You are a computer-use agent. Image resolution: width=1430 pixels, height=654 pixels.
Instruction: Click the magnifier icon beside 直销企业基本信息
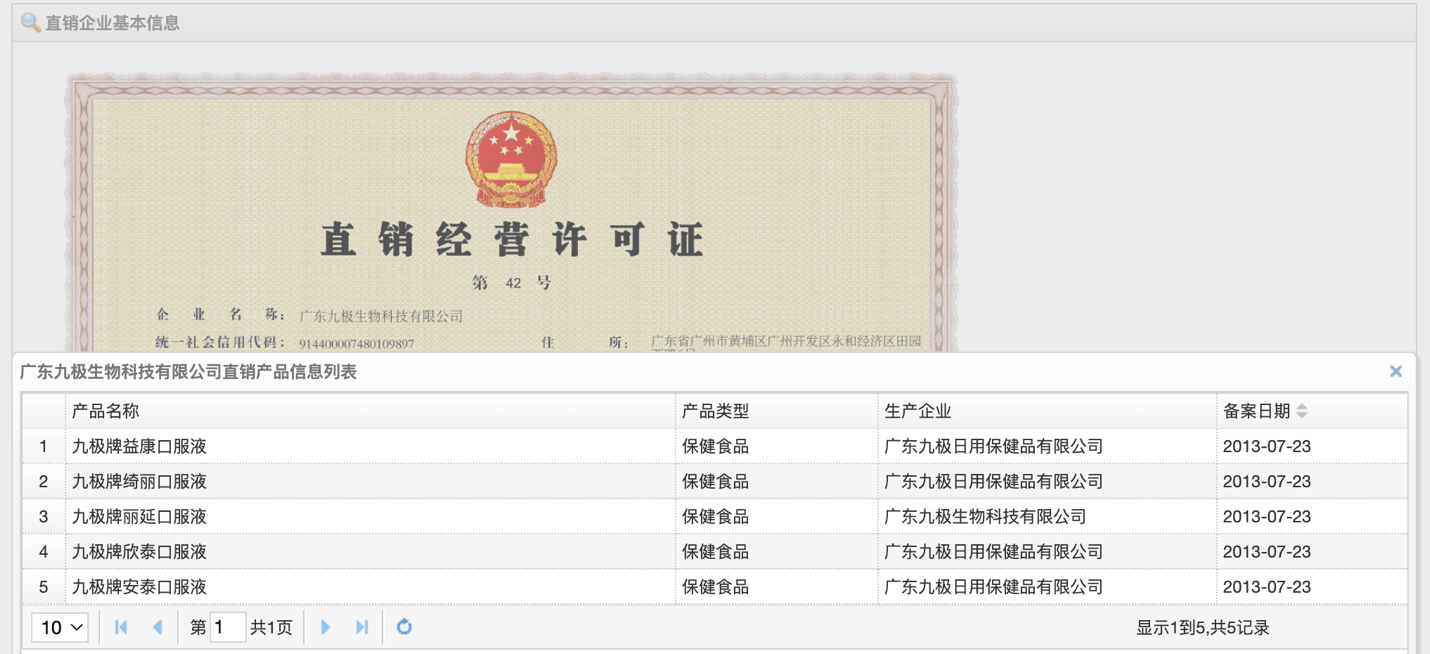pyautogui.click(x=30, y=22)
